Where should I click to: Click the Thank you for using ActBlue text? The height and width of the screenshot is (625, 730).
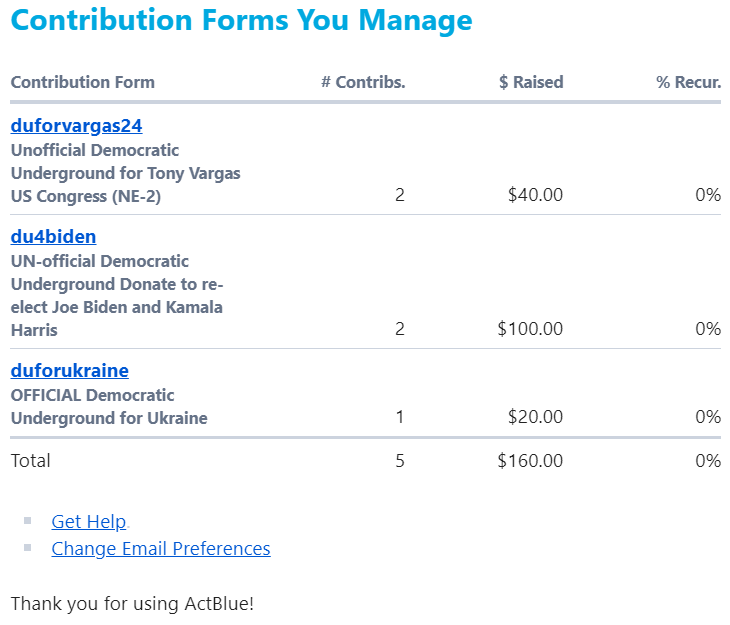click(132, 604)
